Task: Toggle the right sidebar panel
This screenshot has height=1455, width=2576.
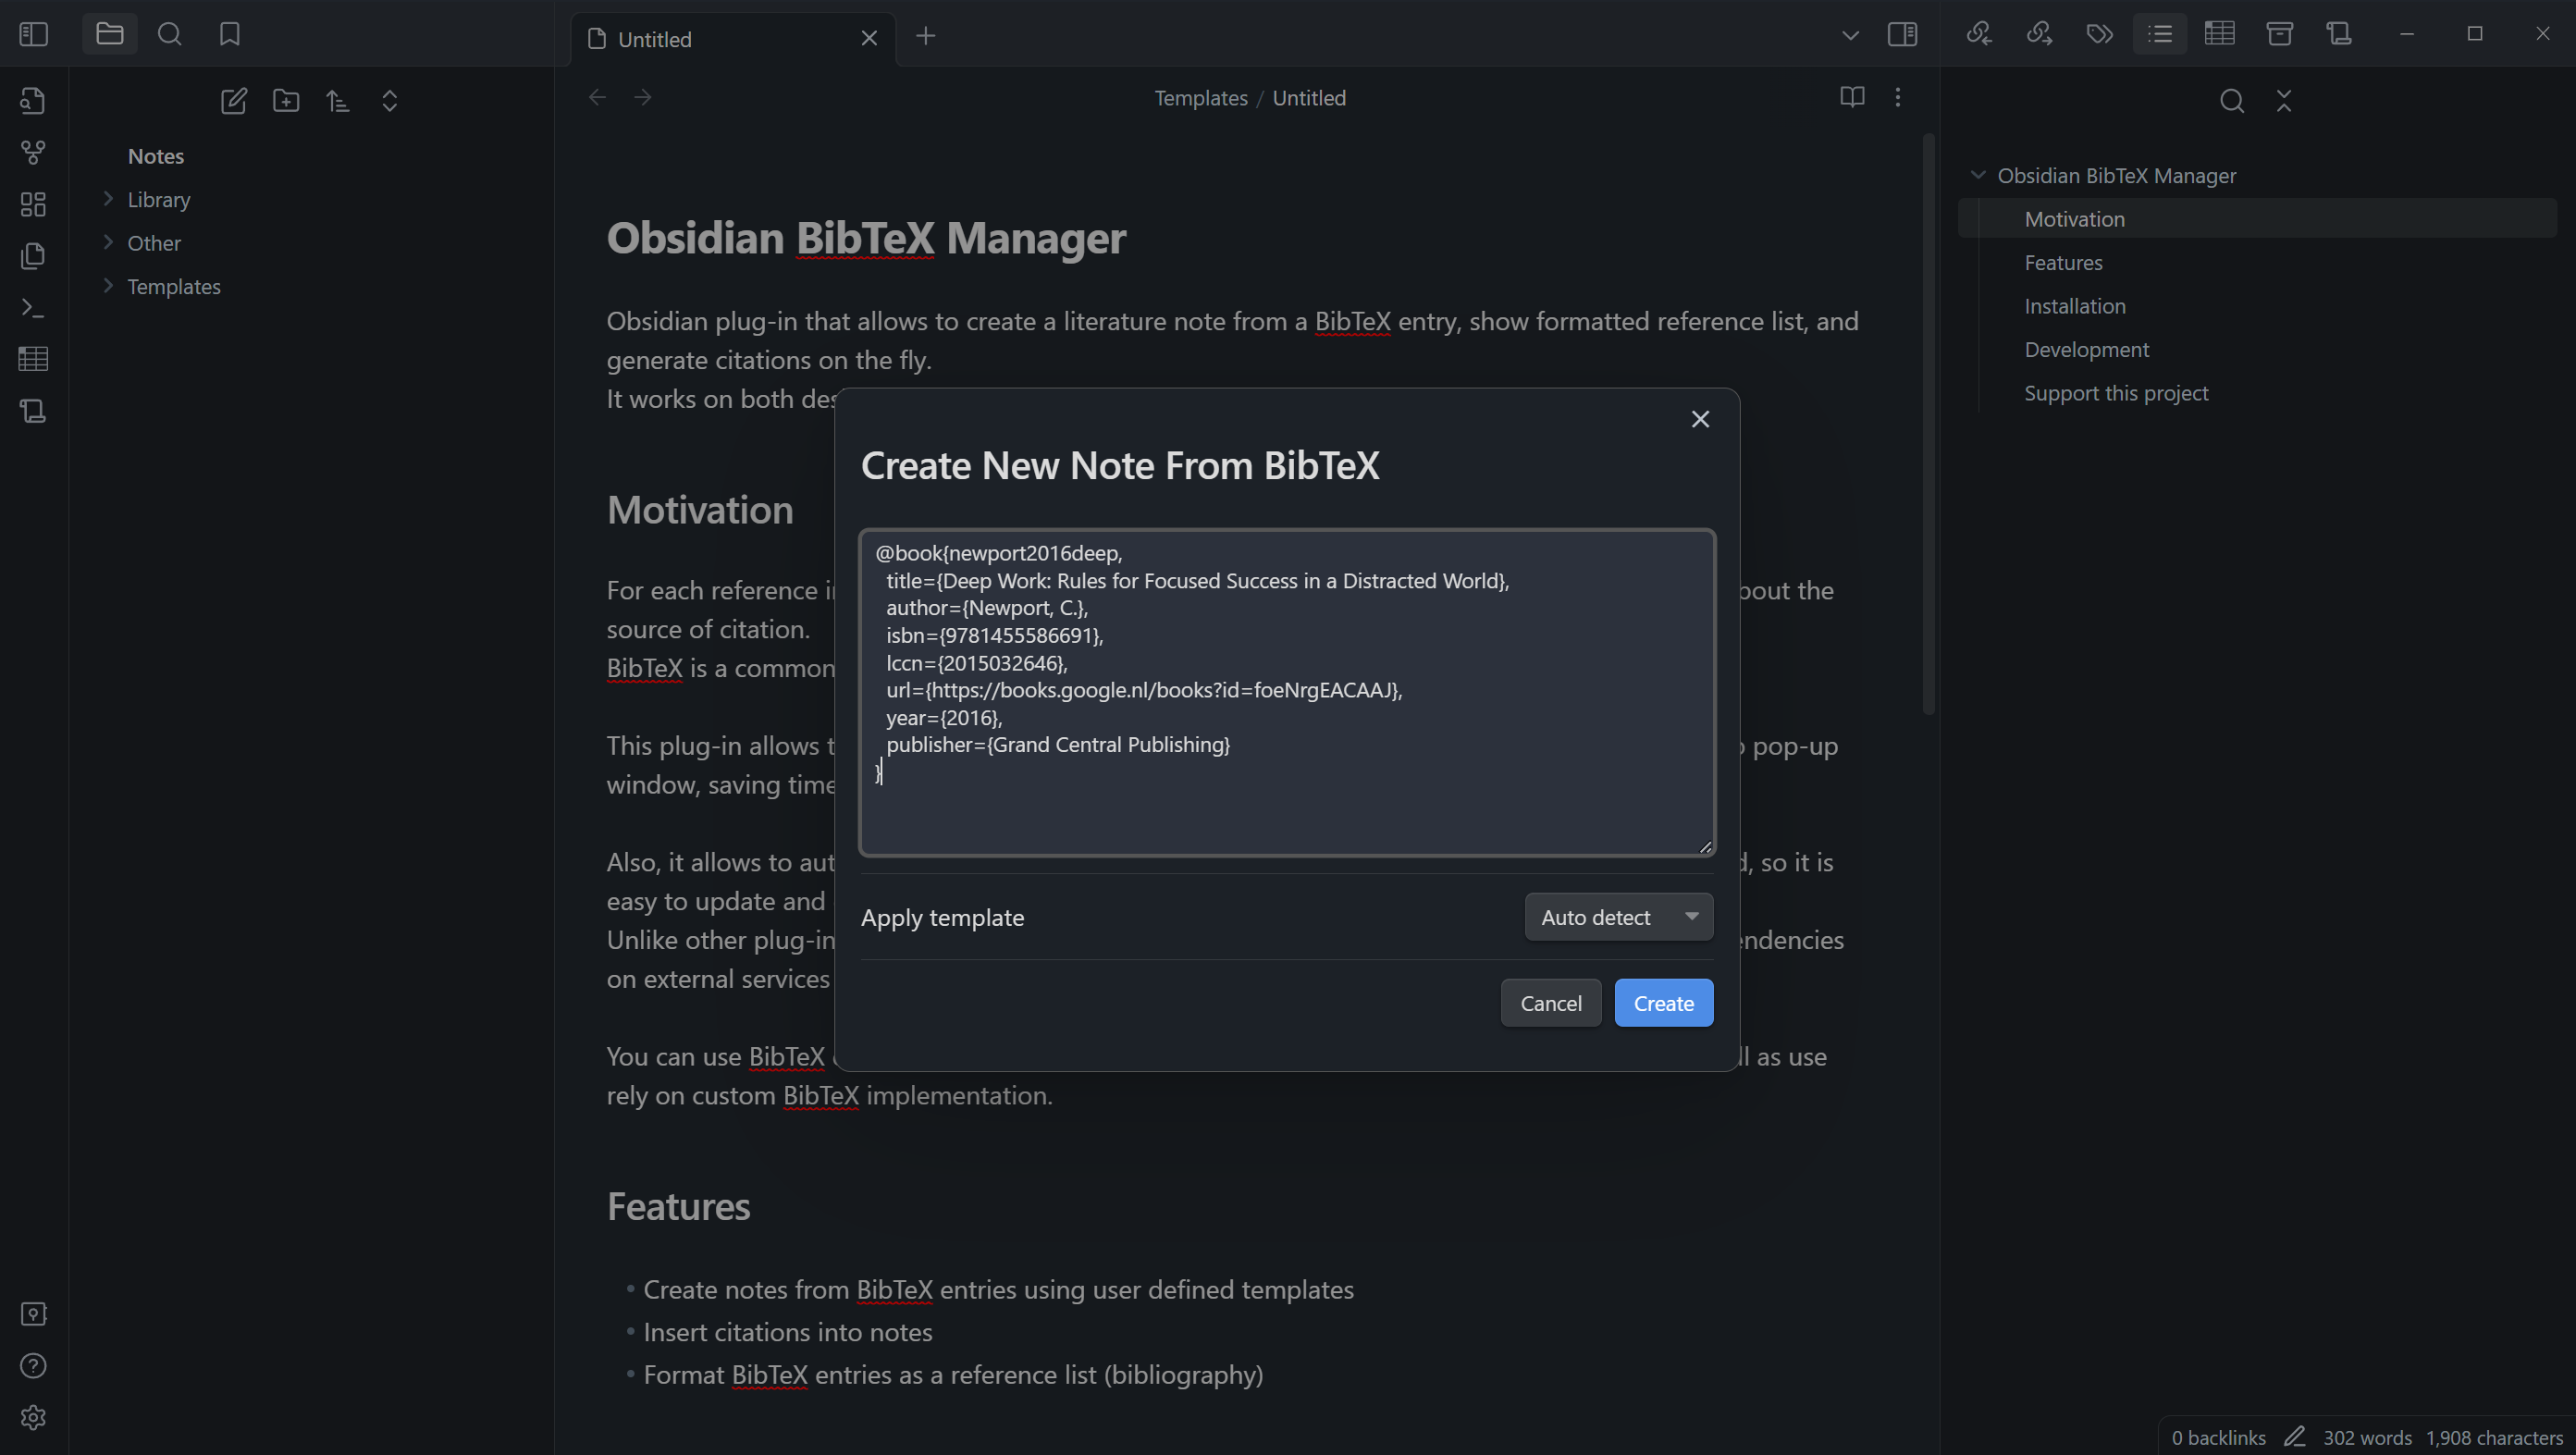Action: click(1902, 34)
